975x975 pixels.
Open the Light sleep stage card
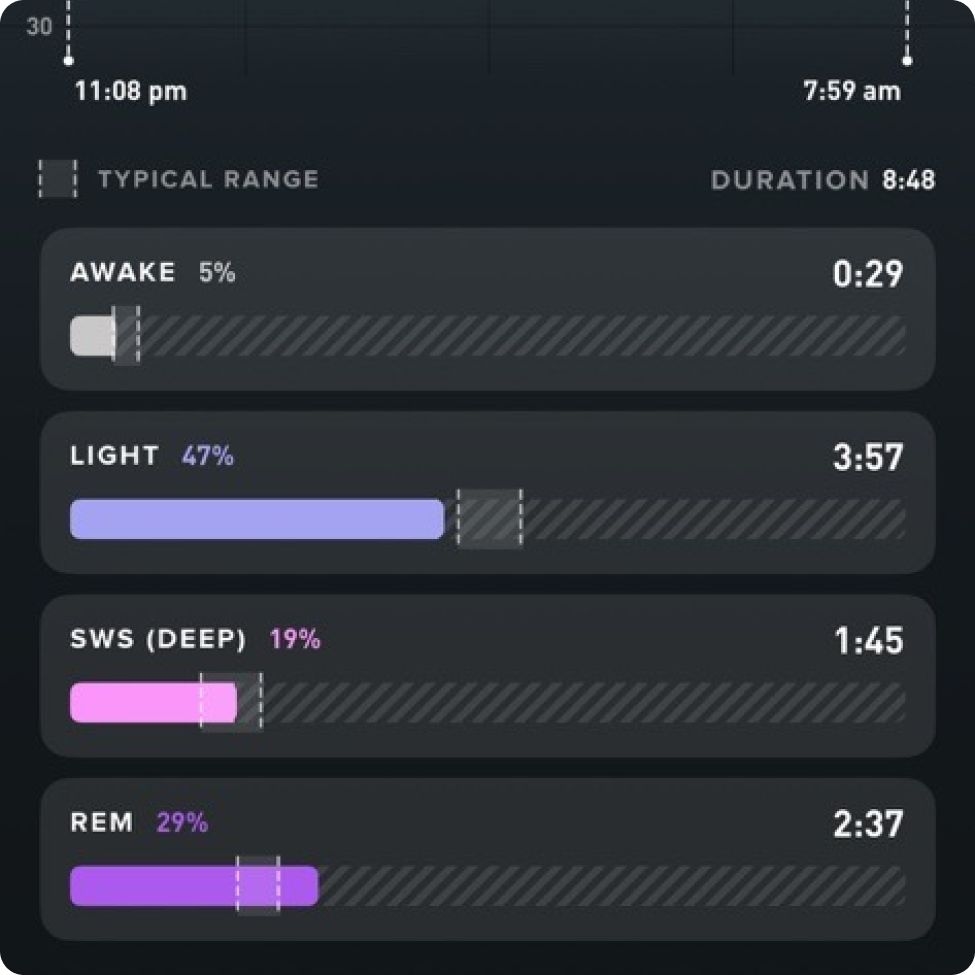coord(488,492)
